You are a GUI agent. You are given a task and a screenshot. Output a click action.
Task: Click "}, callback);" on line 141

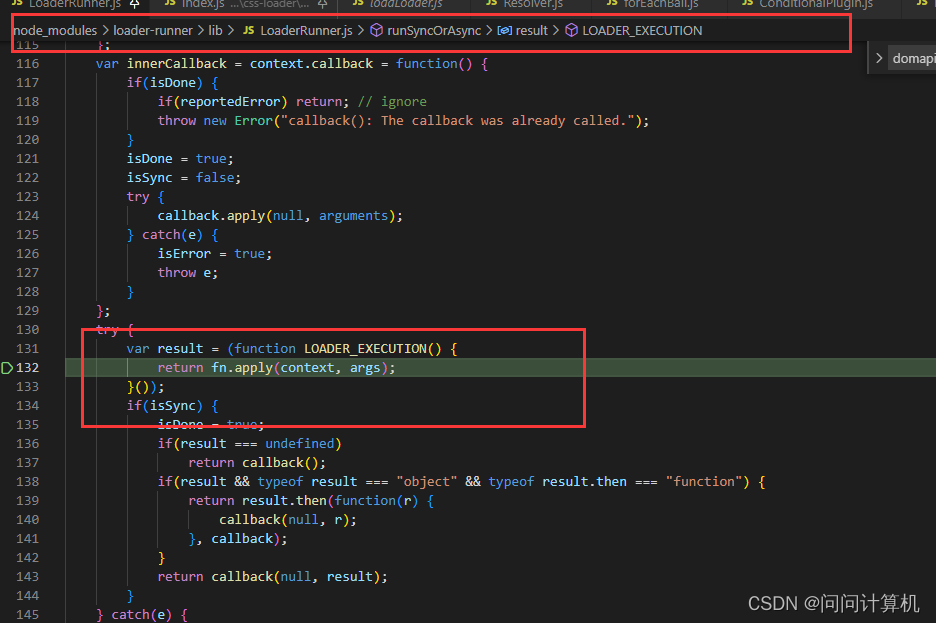[238, 539]
